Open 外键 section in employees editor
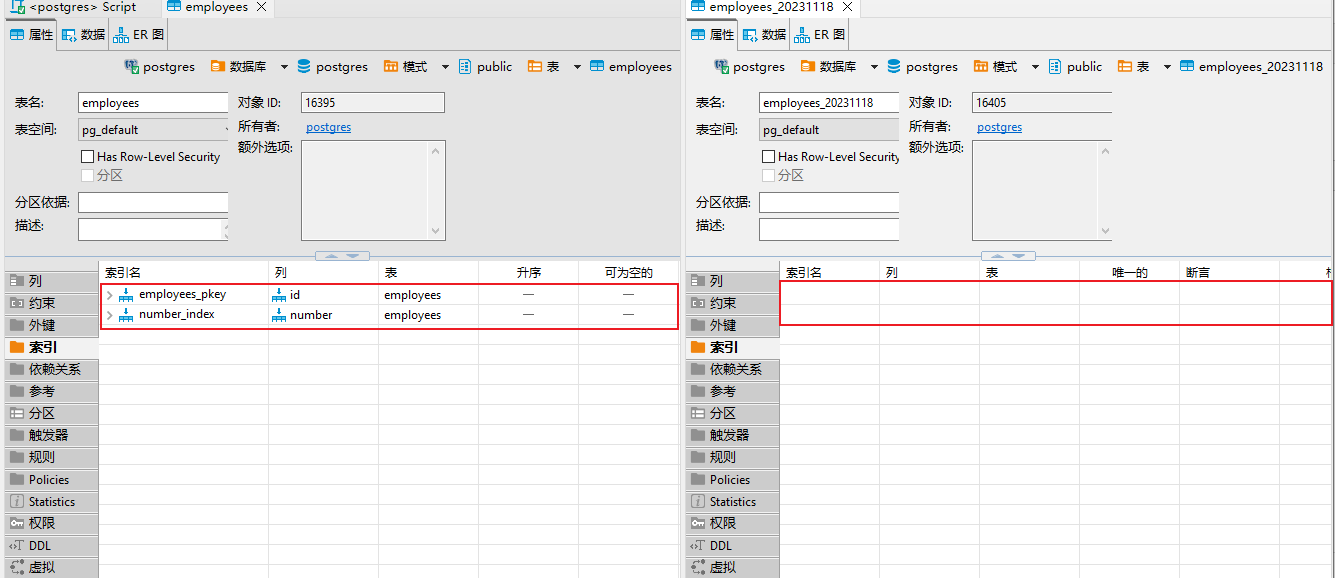This screenshot has height=578, width=1335. 50,326
